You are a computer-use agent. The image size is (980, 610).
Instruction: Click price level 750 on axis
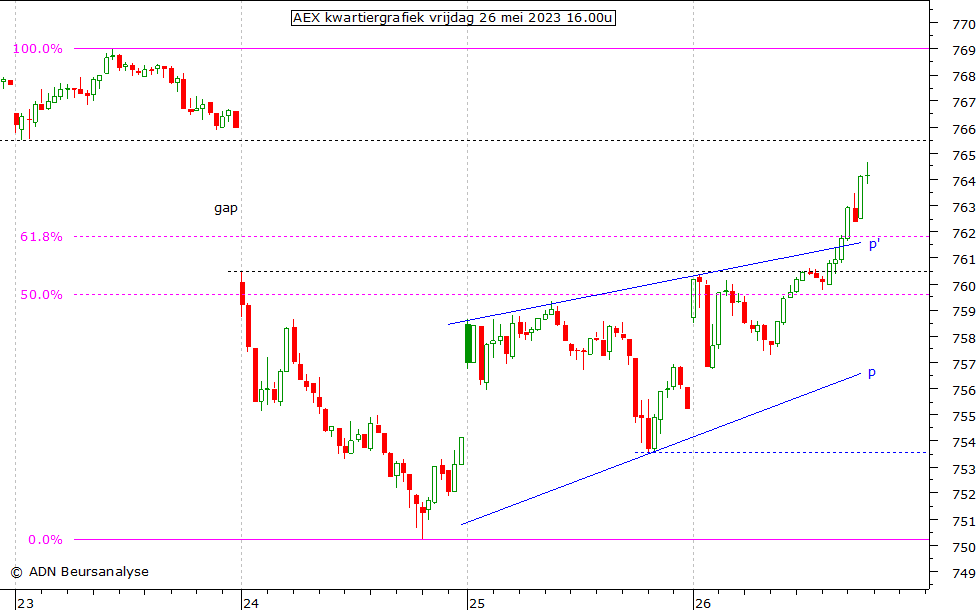pos(963,548)
